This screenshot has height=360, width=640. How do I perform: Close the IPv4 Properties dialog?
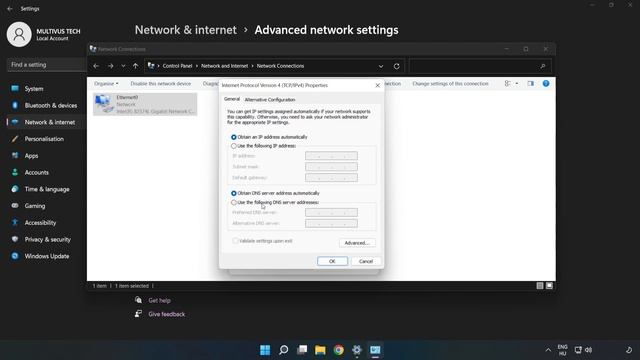click(378, 85)
